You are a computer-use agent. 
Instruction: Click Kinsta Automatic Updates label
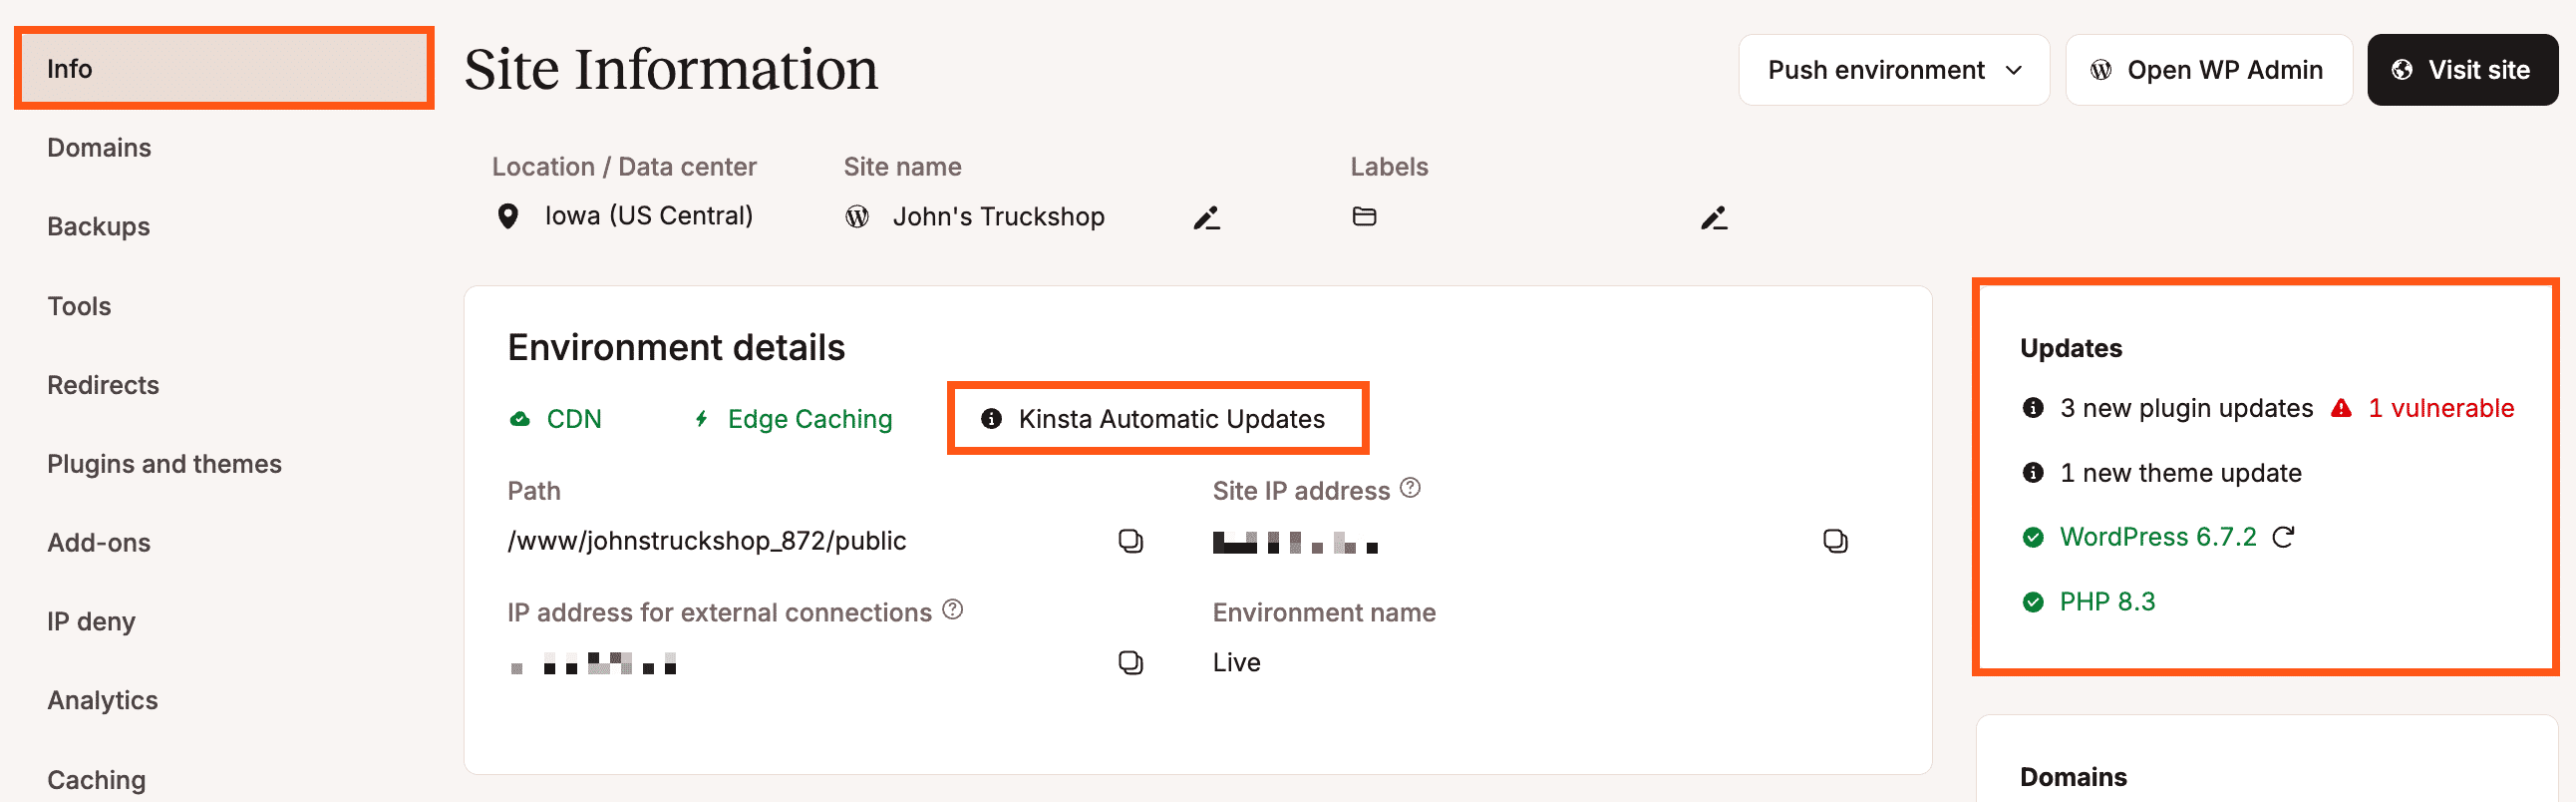[x=1171, y=419]
